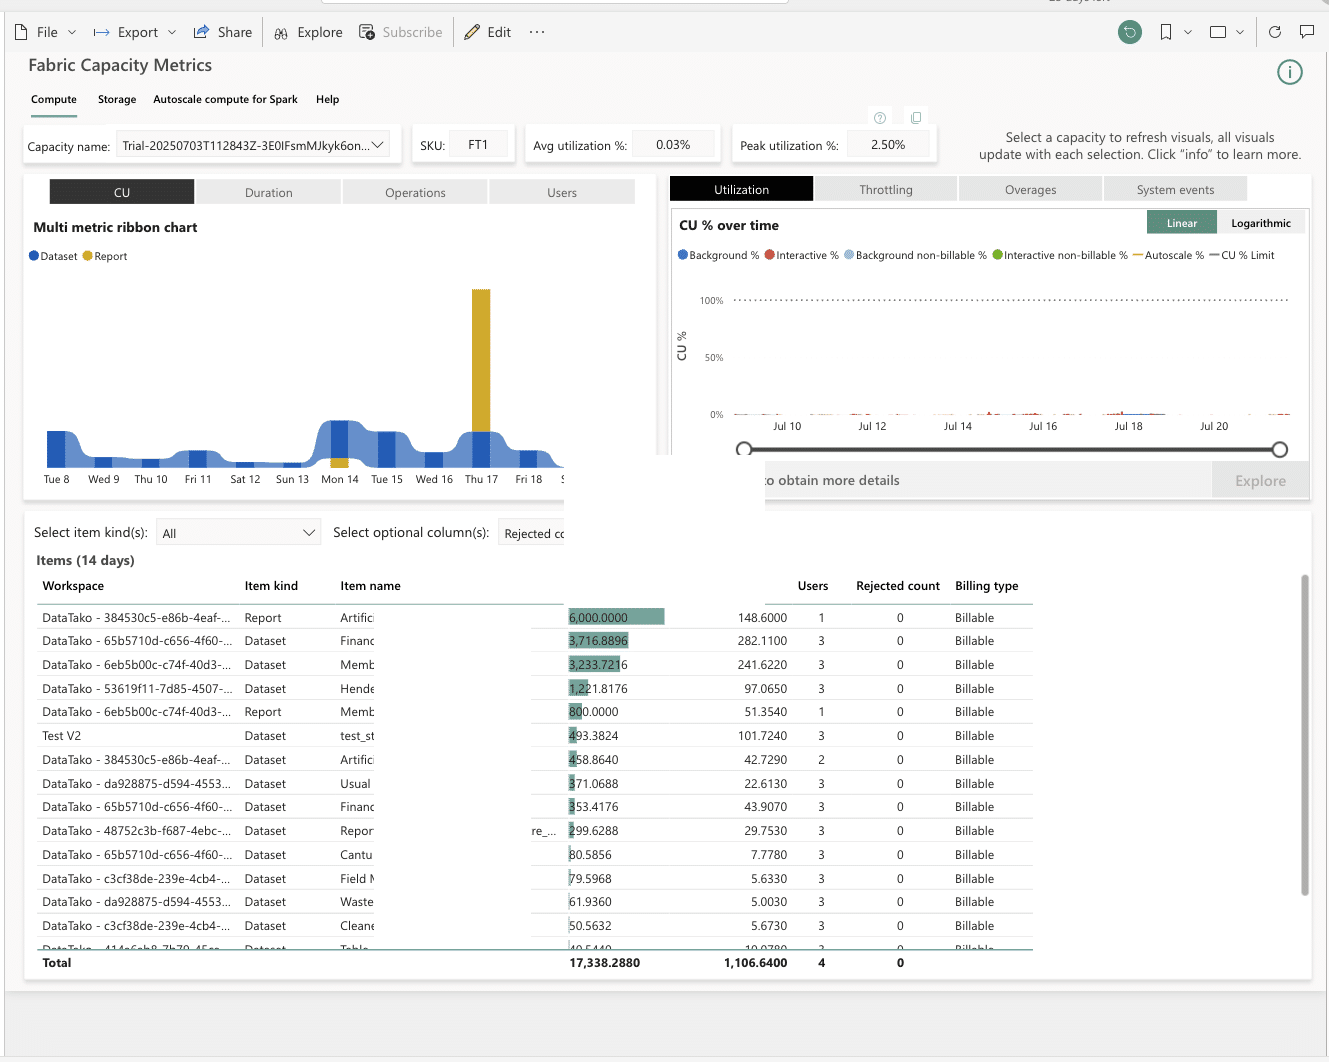Click the help question mark icon above Peak utilization

click(880, 118)
